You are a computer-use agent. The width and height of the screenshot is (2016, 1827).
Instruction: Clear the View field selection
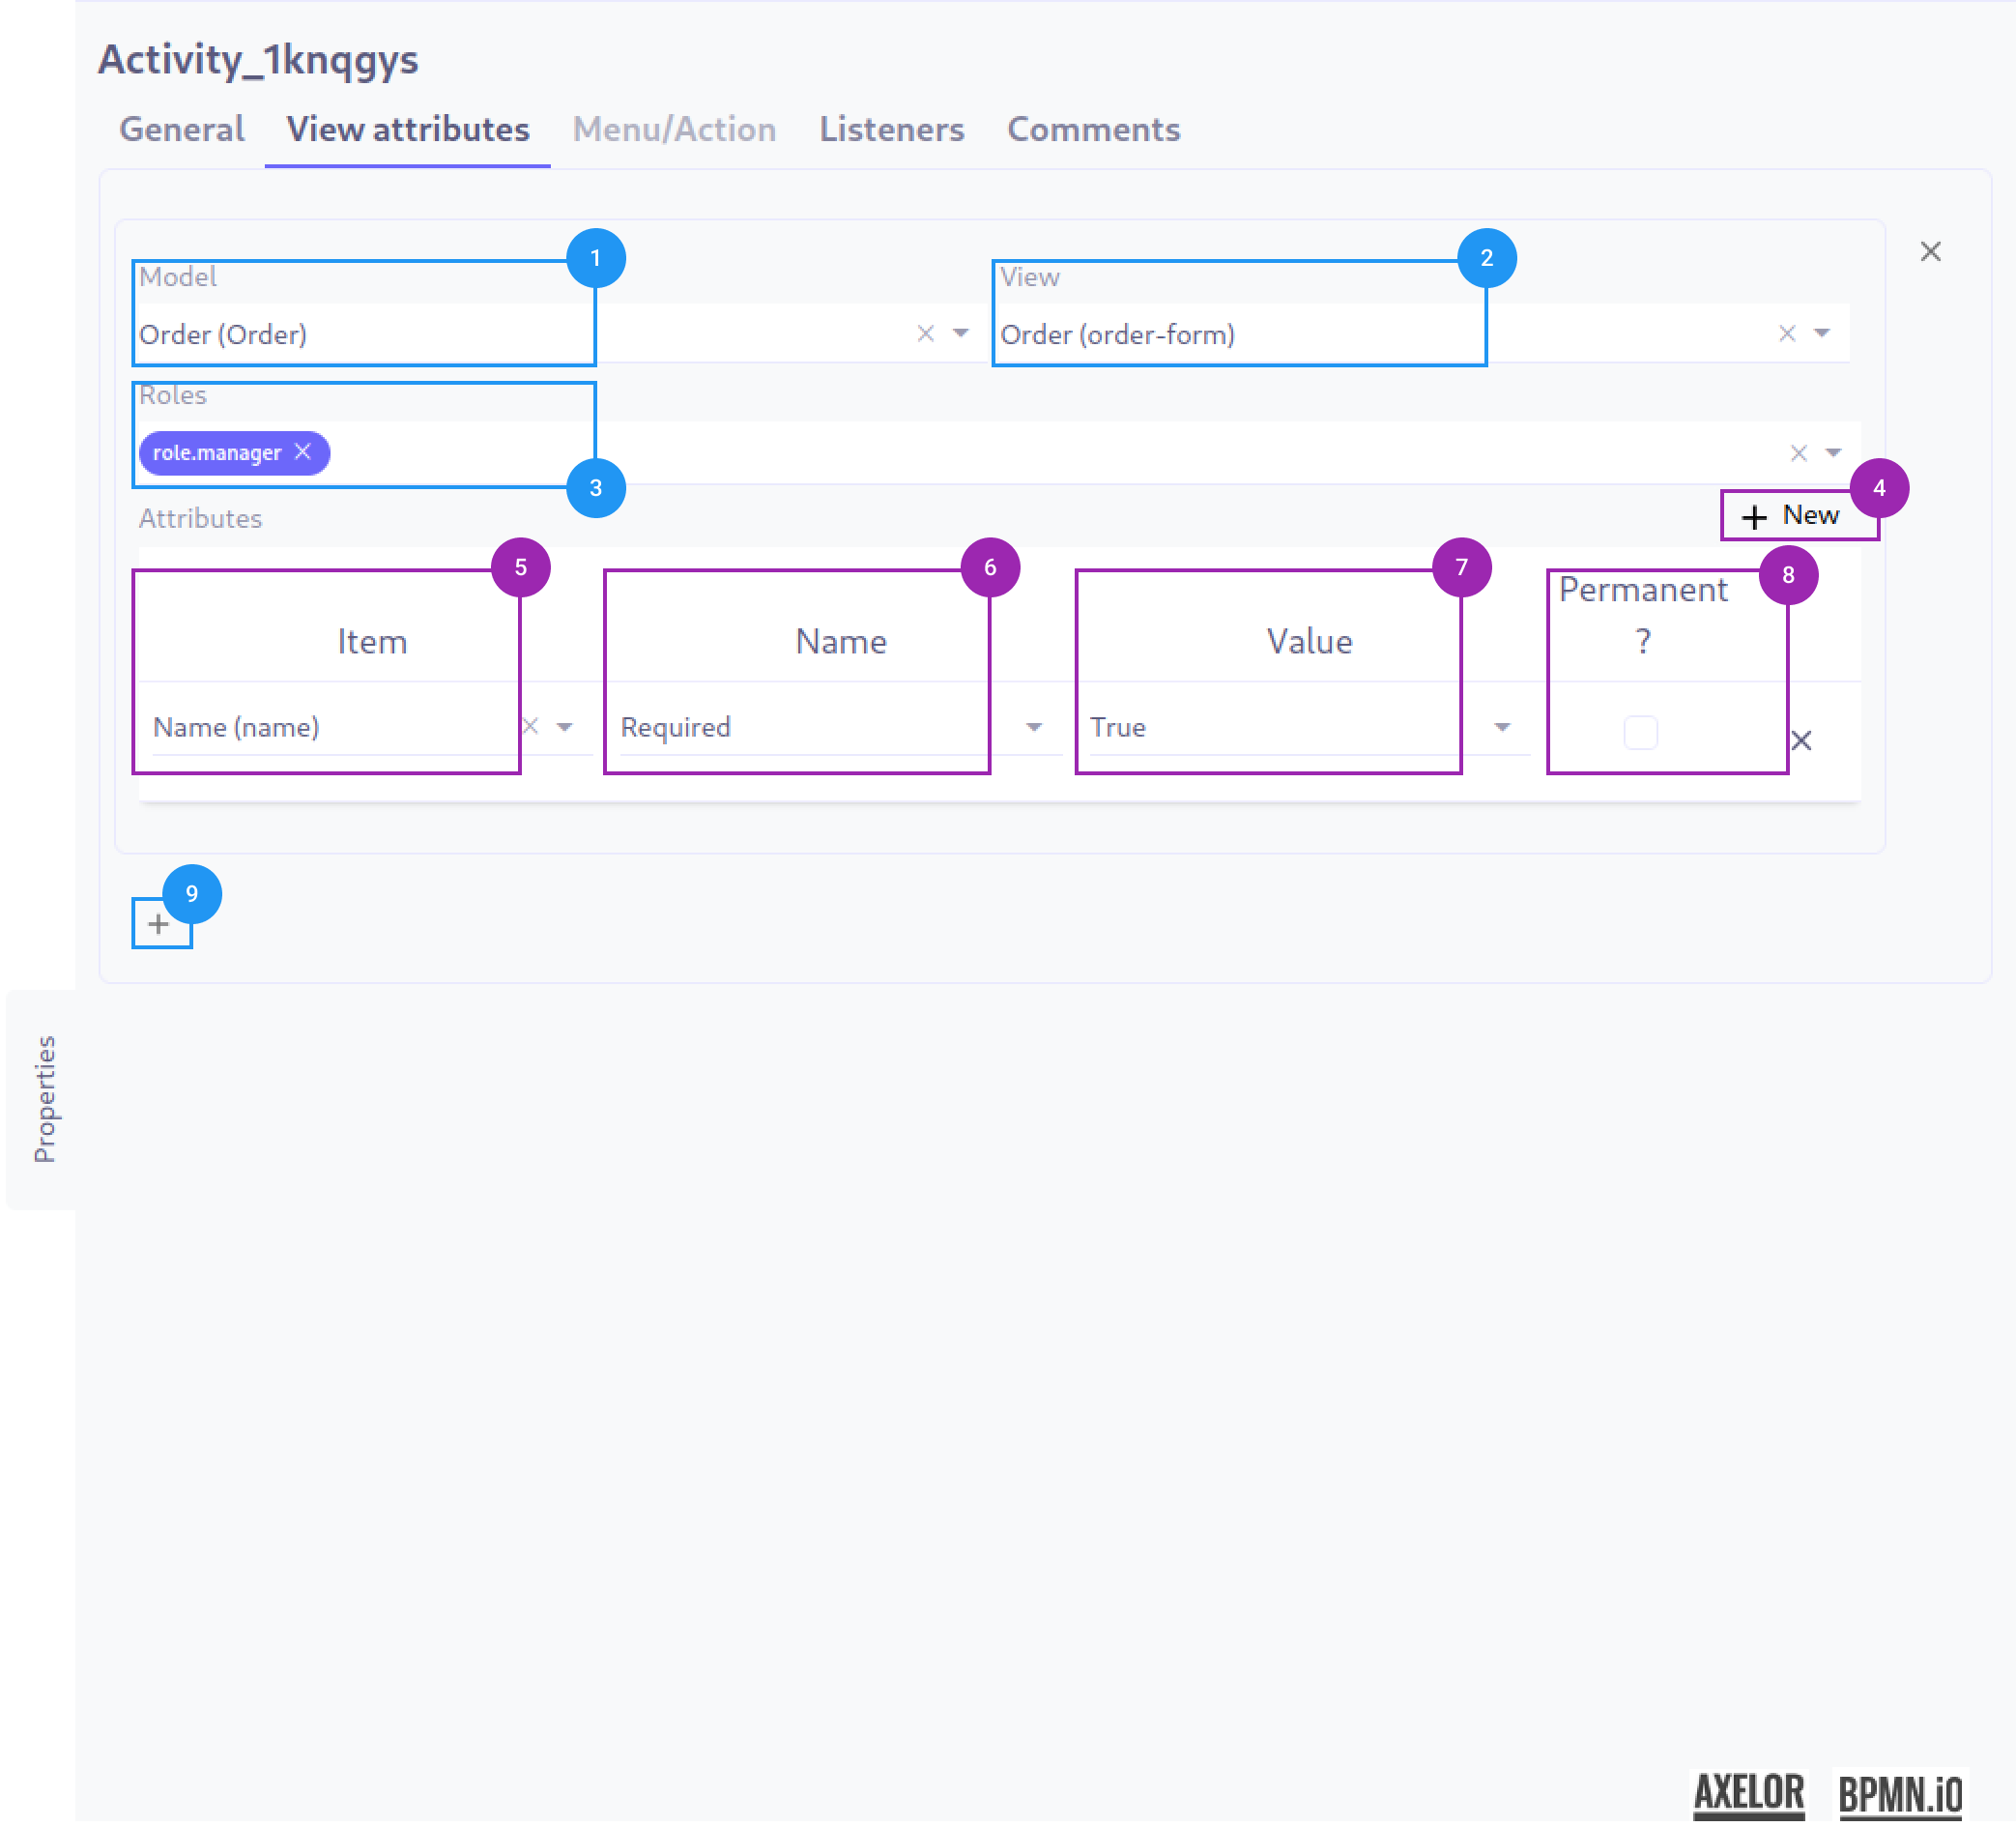point(1787,334)
